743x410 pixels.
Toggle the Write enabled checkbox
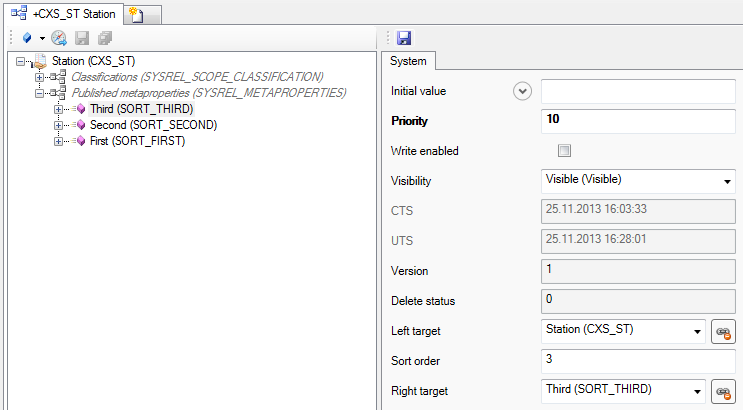[564, 151]
